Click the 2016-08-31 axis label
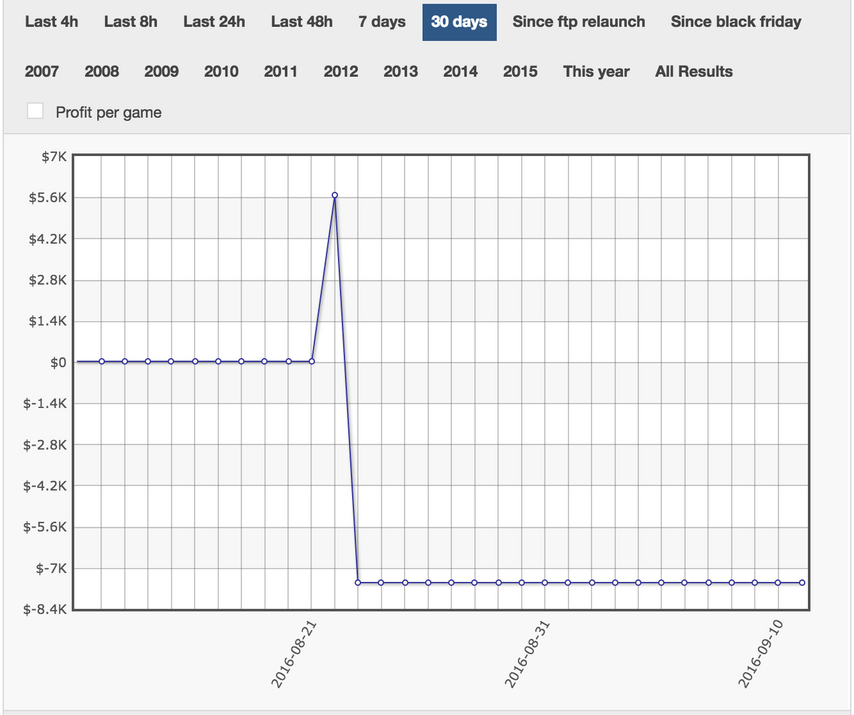The image size is (854, 715). [x=527, y=654]
